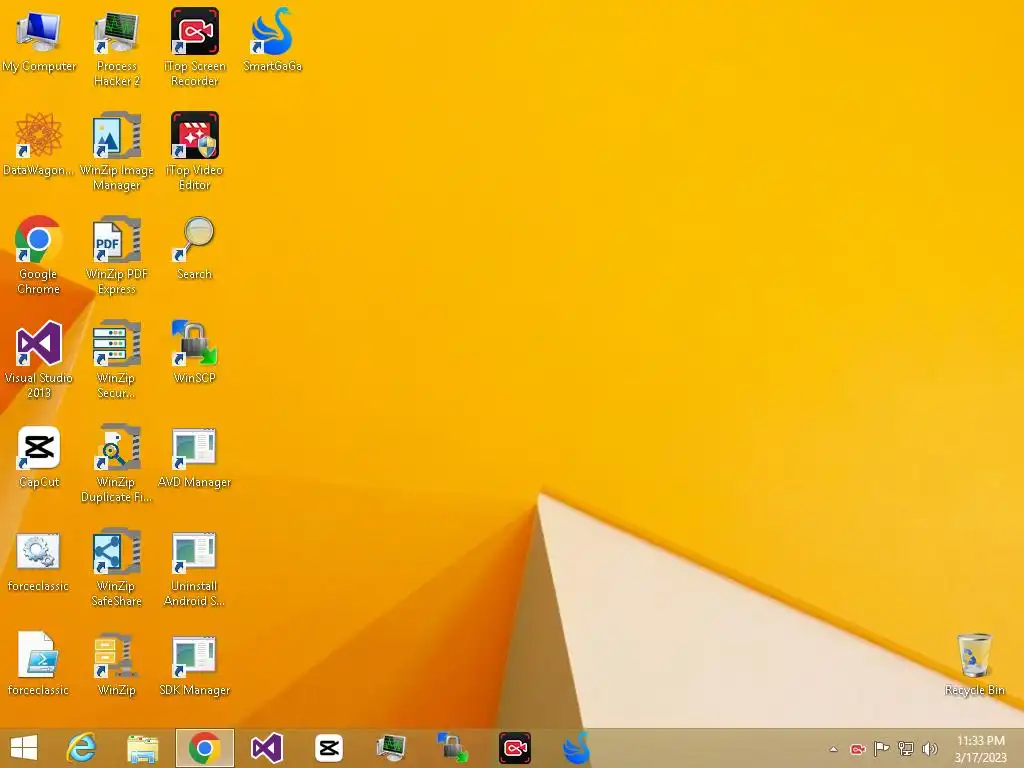
Task: Open the Windows Start button
Action: pyautogui.click(x=24, y=748)
